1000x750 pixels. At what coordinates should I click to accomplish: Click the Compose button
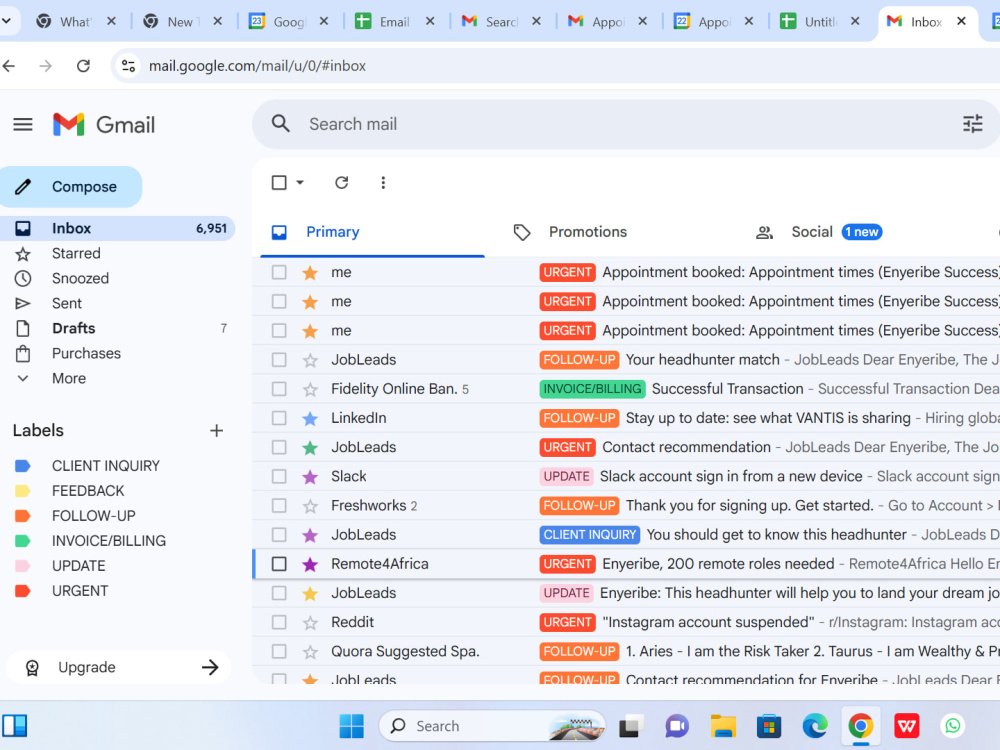[x=70, y=187]
